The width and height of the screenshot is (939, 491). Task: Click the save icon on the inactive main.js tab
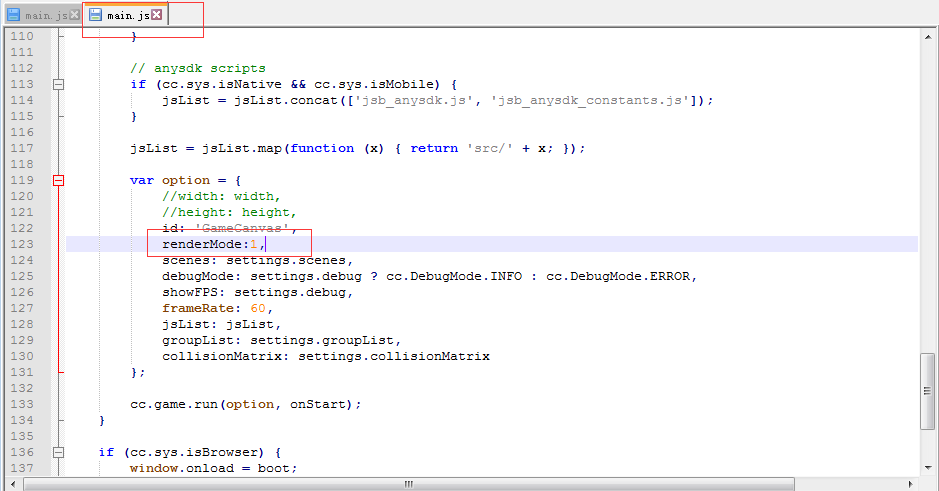coord(13,15)
